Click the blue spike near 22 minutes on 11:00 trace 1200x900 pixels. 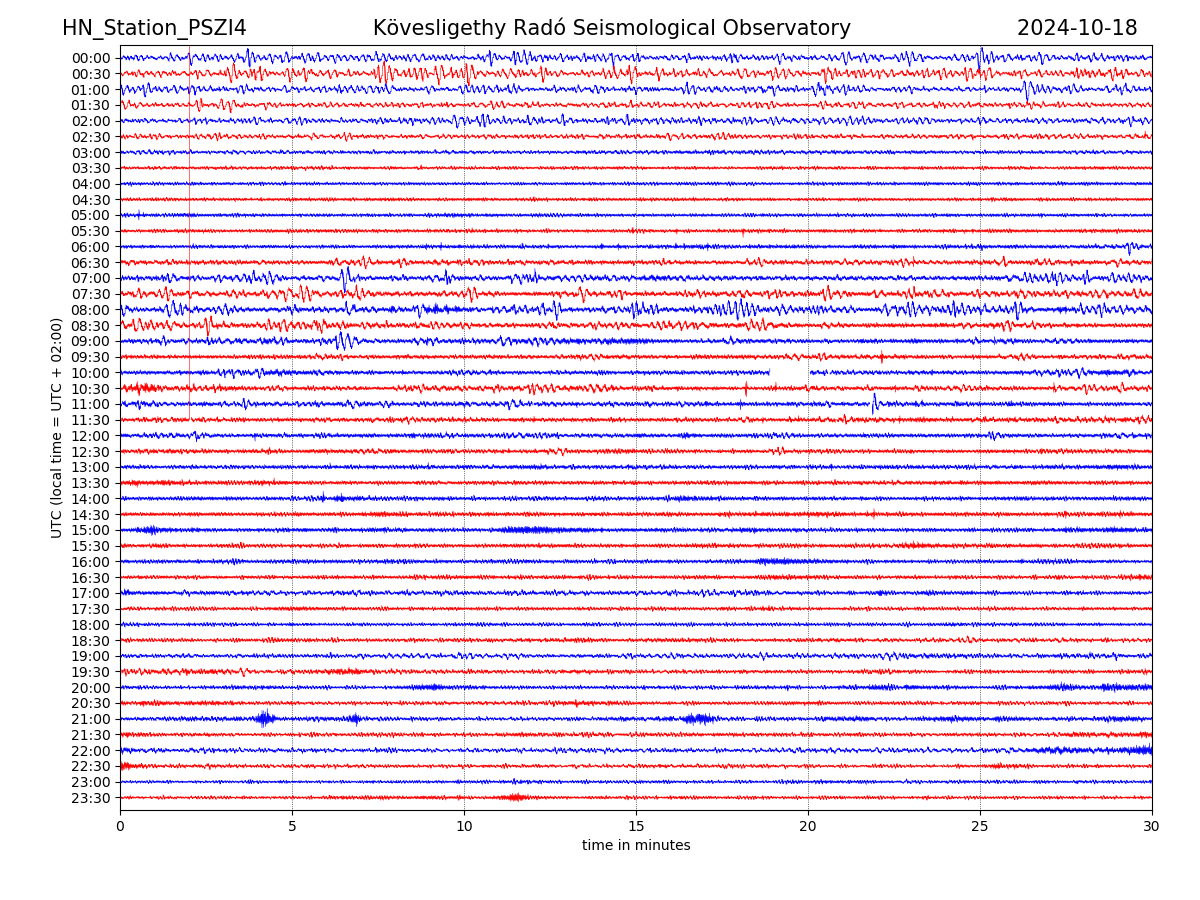tap(874, 403)
